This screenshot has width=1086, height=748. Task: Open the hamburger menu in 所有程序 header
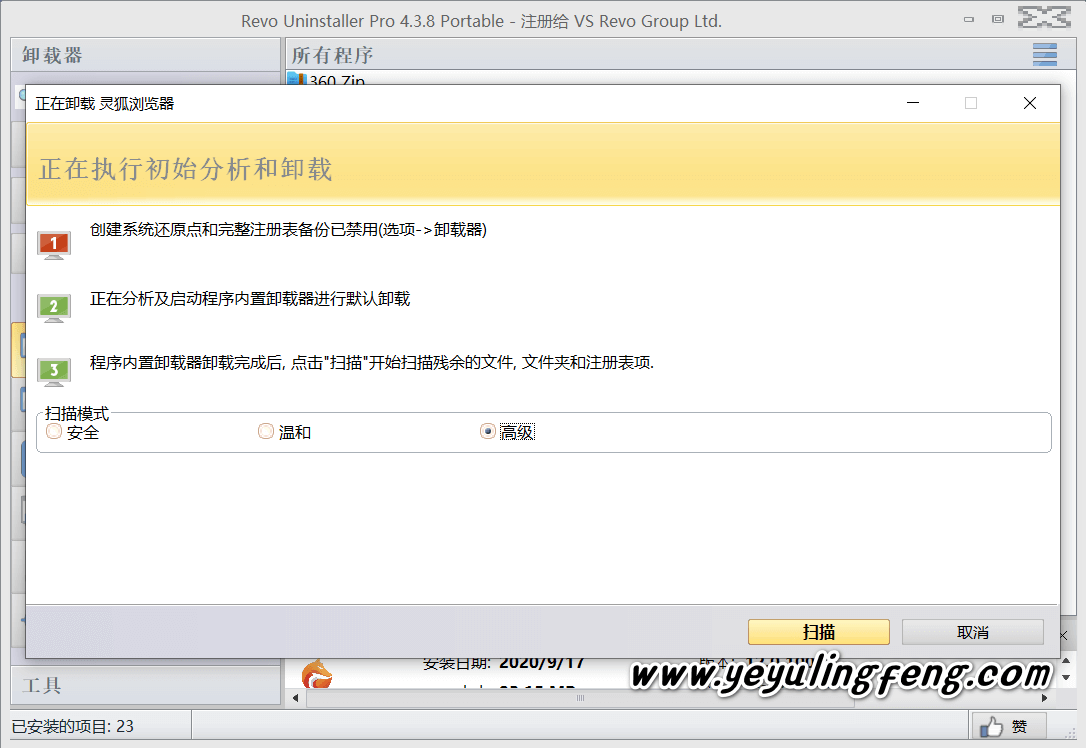[x=1044, y=55]
